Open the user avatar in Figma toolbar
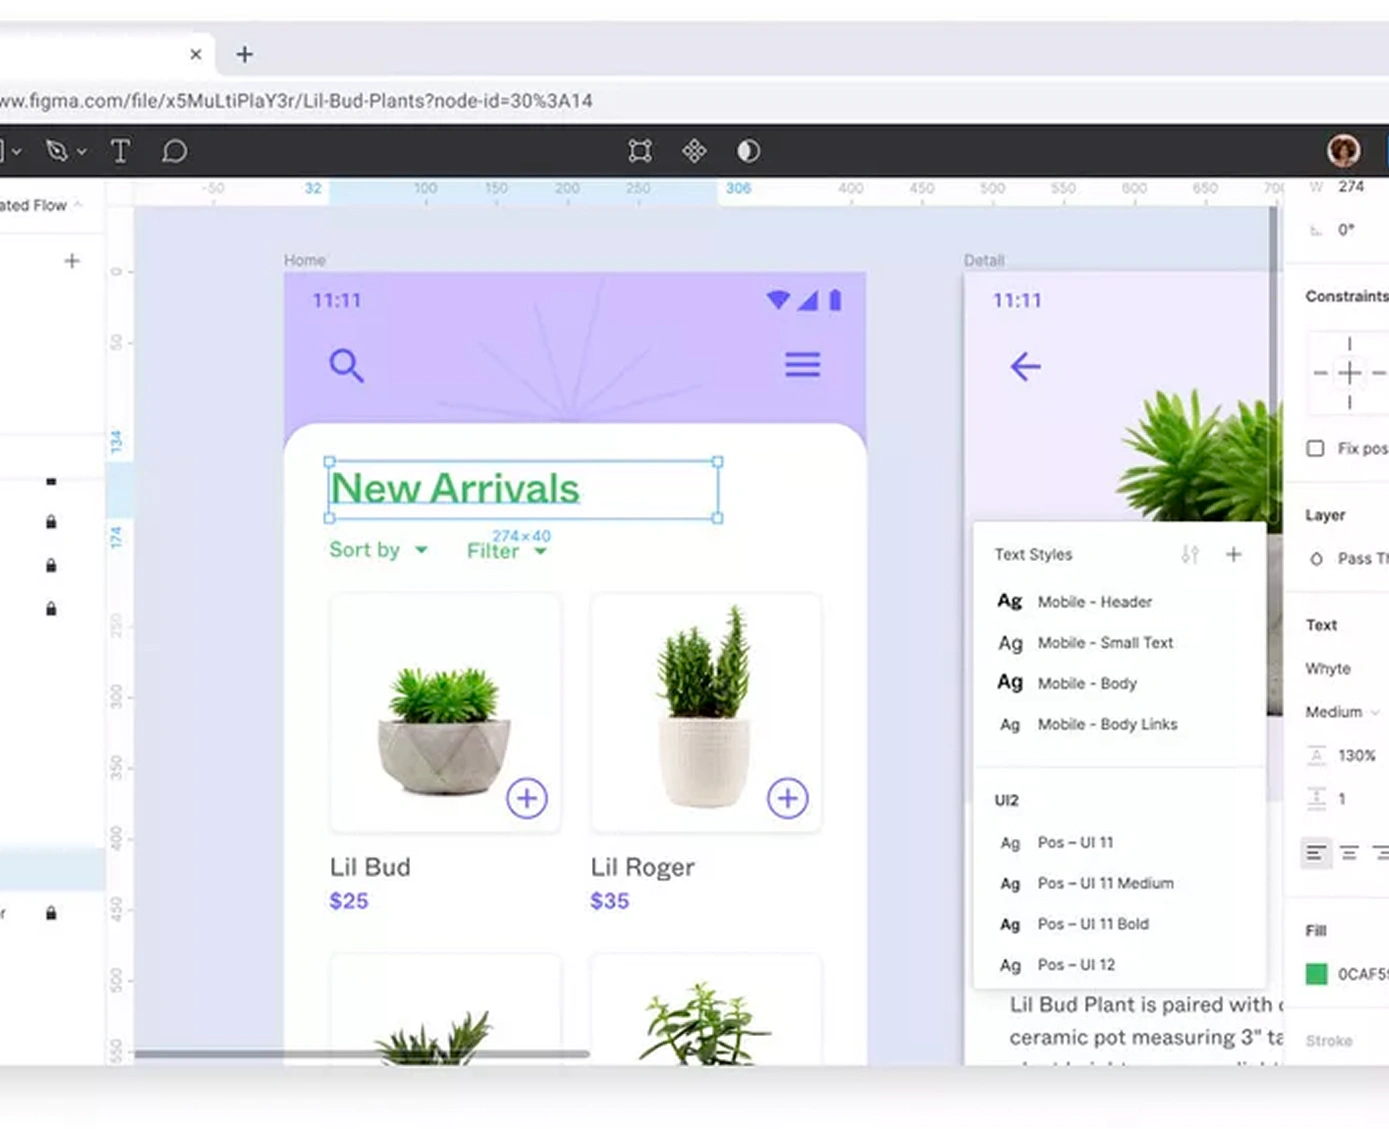1389x1129 pixels. [1343, 150]
